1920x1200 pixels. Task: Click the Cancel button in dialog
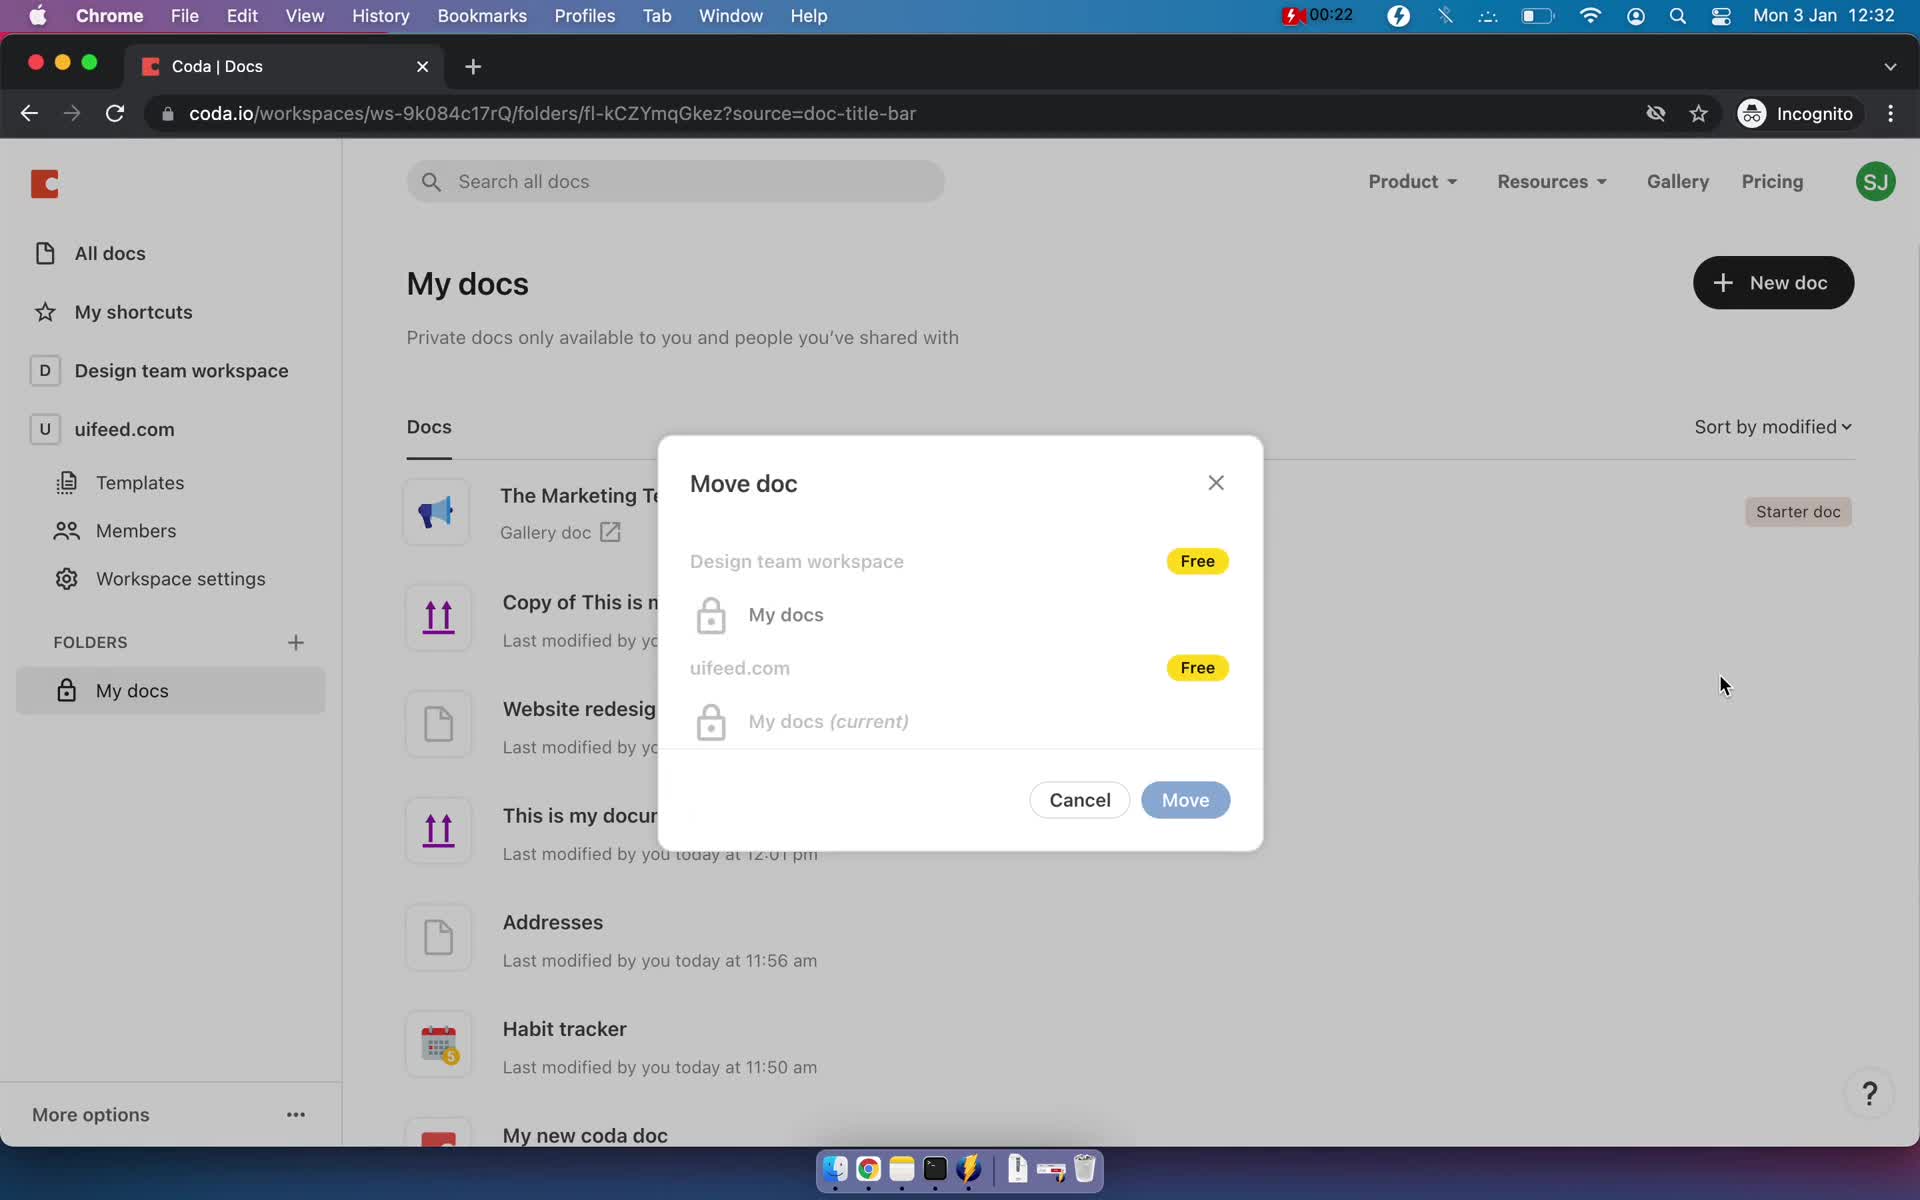click(1080, 799)
